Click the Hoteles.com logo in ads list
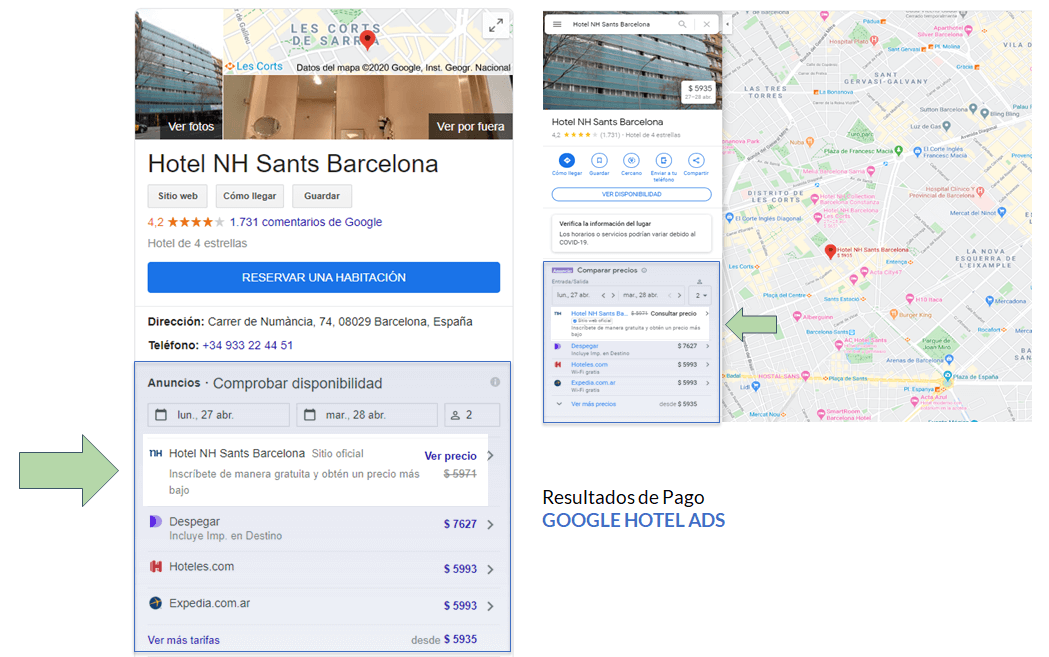1049x657 pixels. (x=155, y=567)
